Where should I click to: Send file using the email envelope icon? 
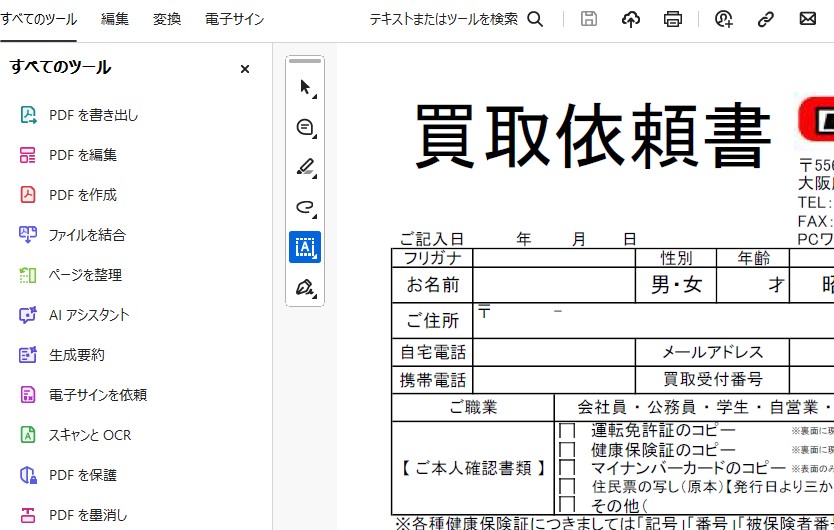808,19
